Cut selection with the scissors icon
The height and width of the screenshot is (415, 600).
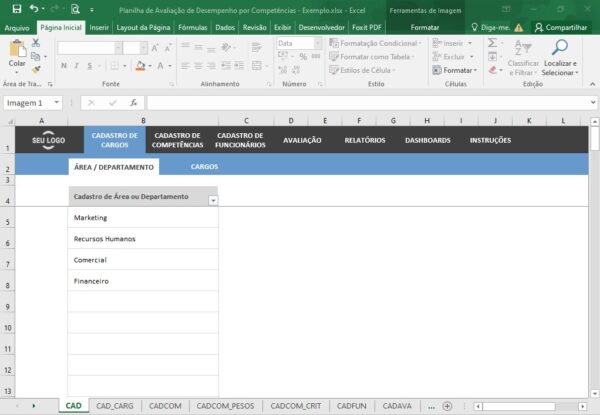coord(36,43)
